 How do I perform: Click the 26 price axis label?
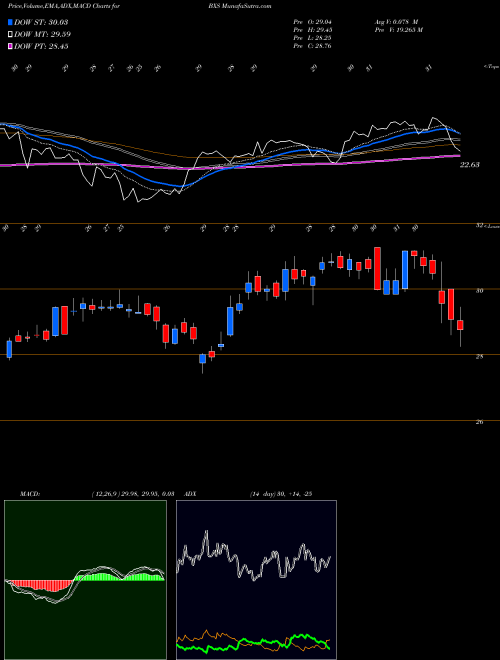click(x=479, y=422)
